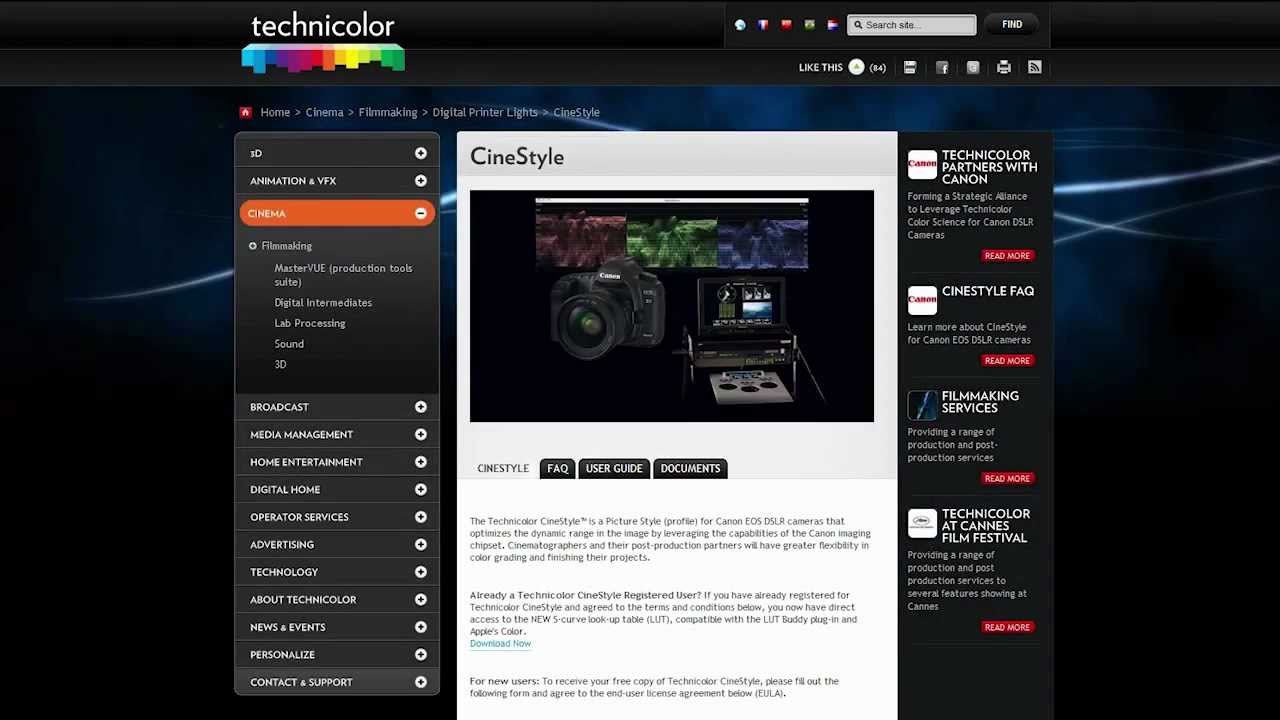1280x720 pixels.
Task: Click the Search site input field
Action: 912,25
